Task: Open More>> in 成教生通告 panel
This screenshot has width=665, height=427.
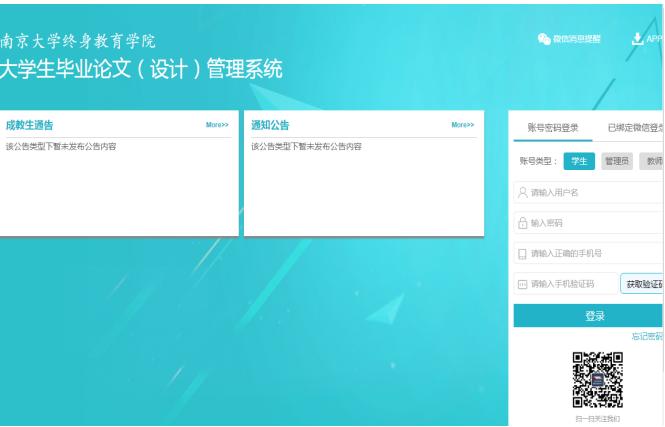Action: [217, 125]
